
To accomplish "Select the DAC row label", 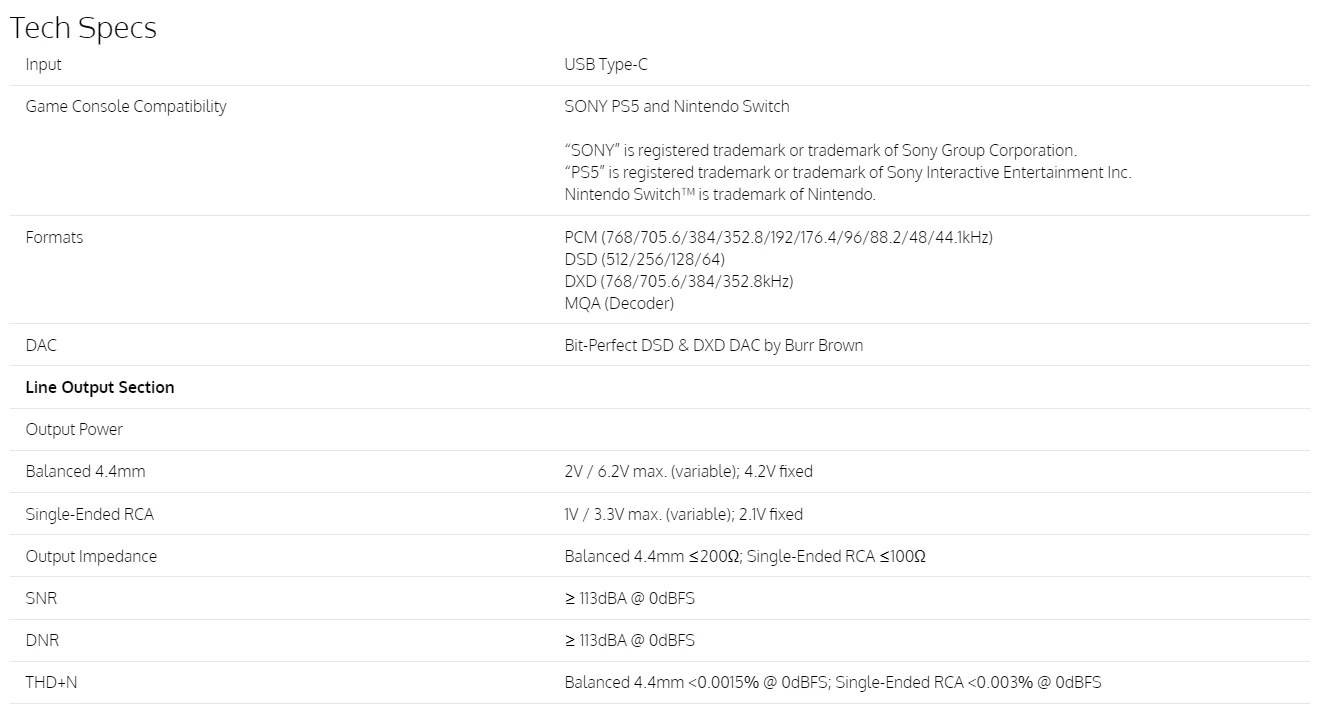I will point(41,346).
